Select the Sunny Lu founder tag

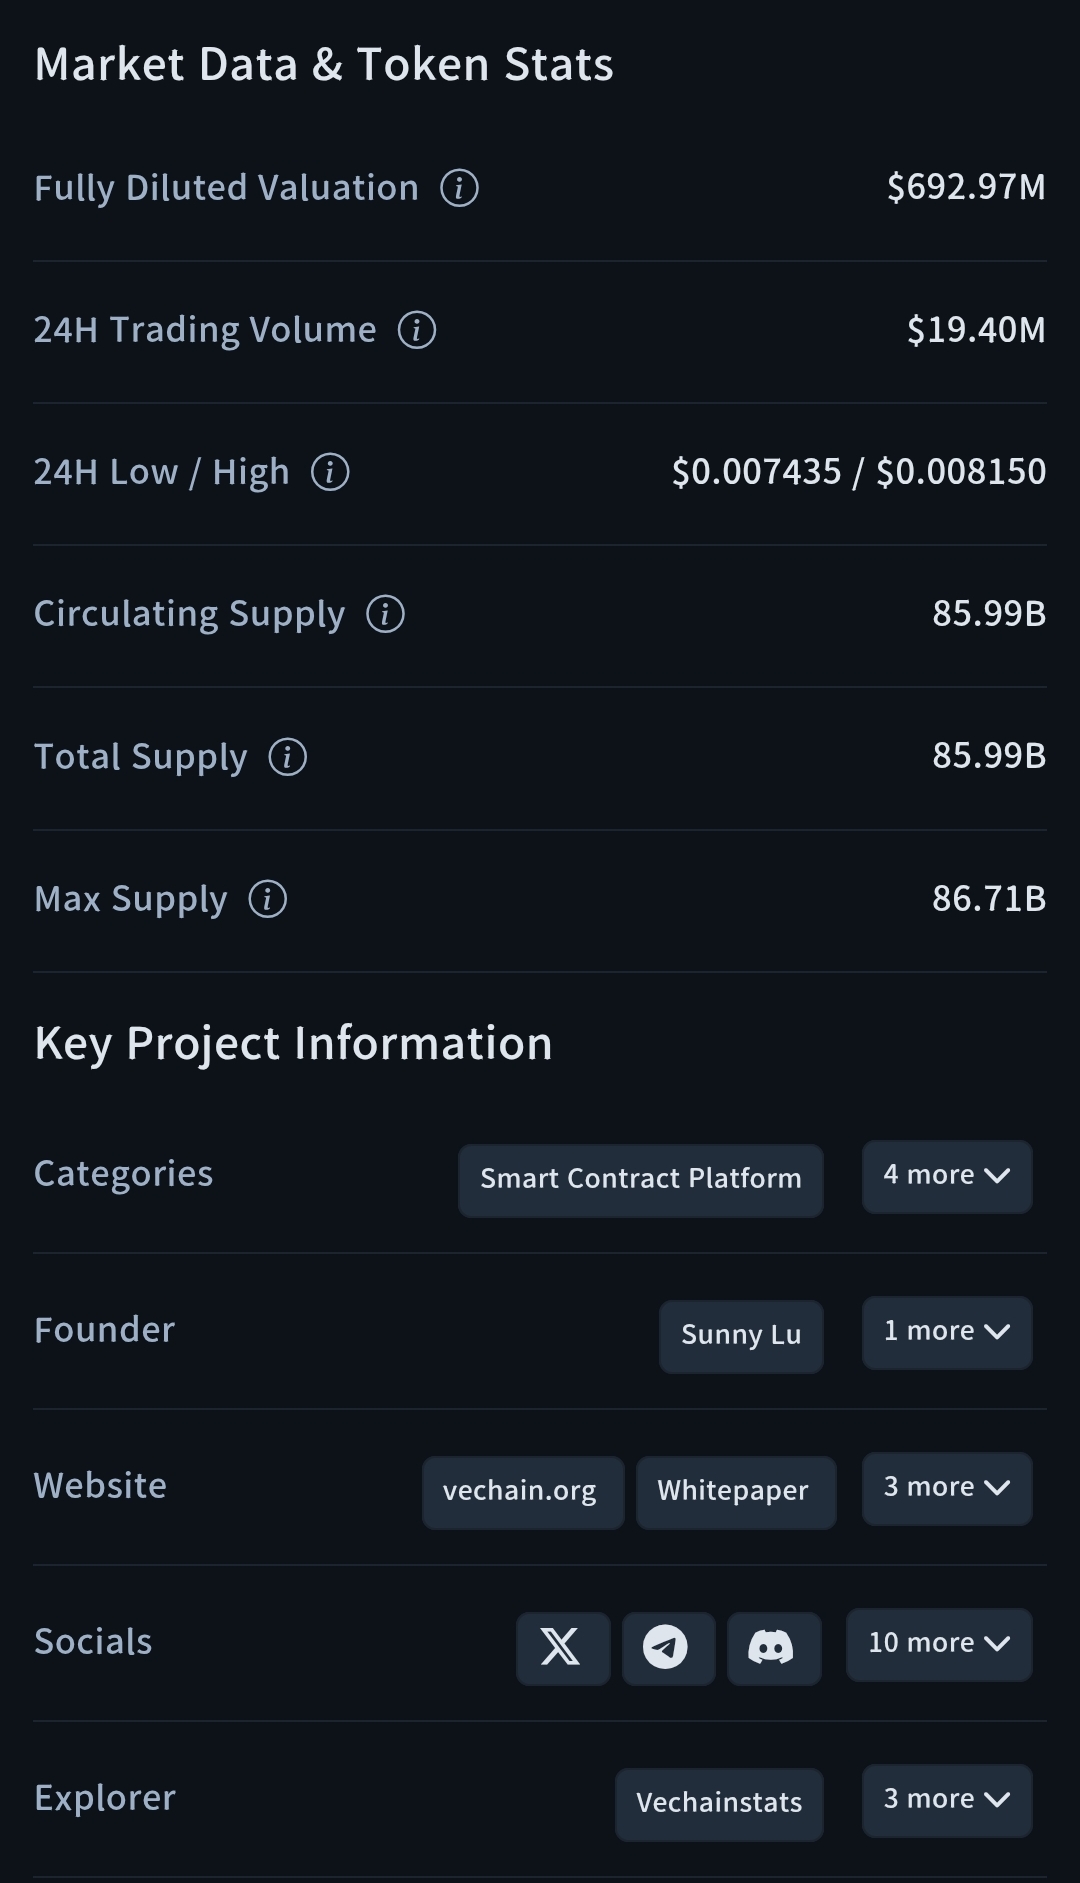coord(741,1336)
